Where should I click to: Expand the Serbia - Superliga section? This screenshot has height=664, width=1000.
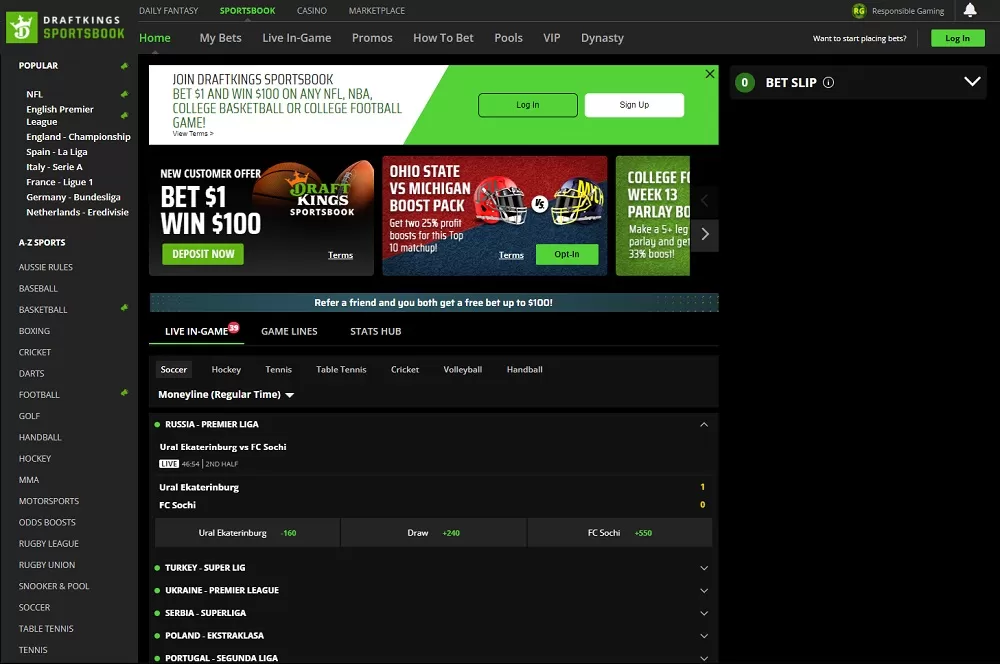tap(704, 613)
